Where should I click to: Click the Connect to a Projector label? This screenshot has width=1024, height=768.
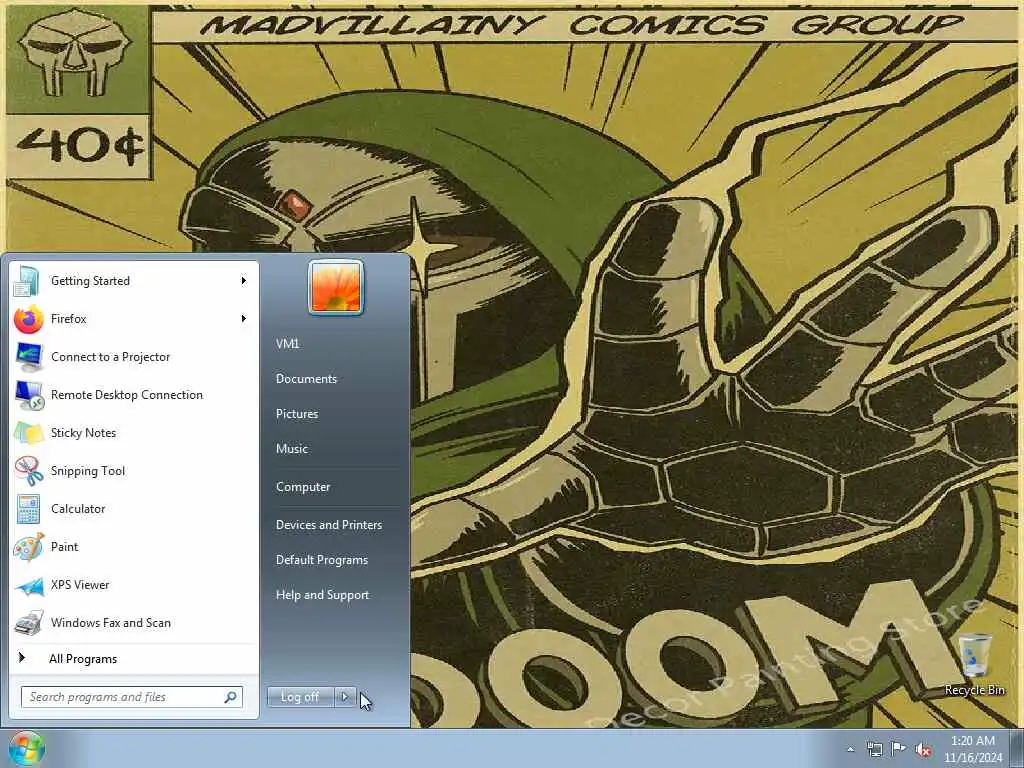(x=110, y=357)
